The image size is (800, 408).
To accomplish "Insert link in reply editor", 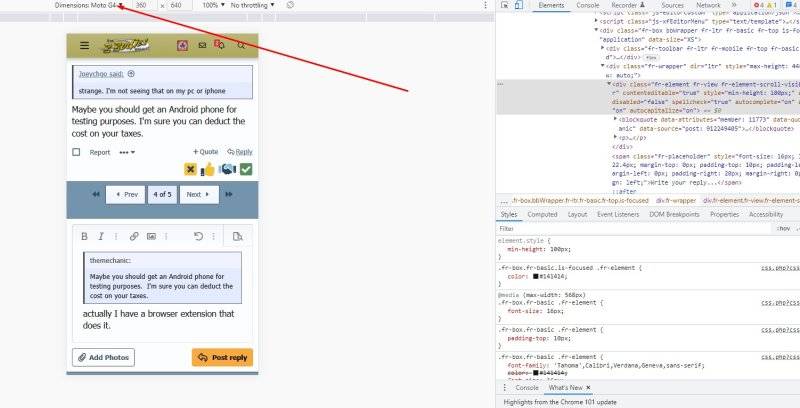I will tap(134, 236).
